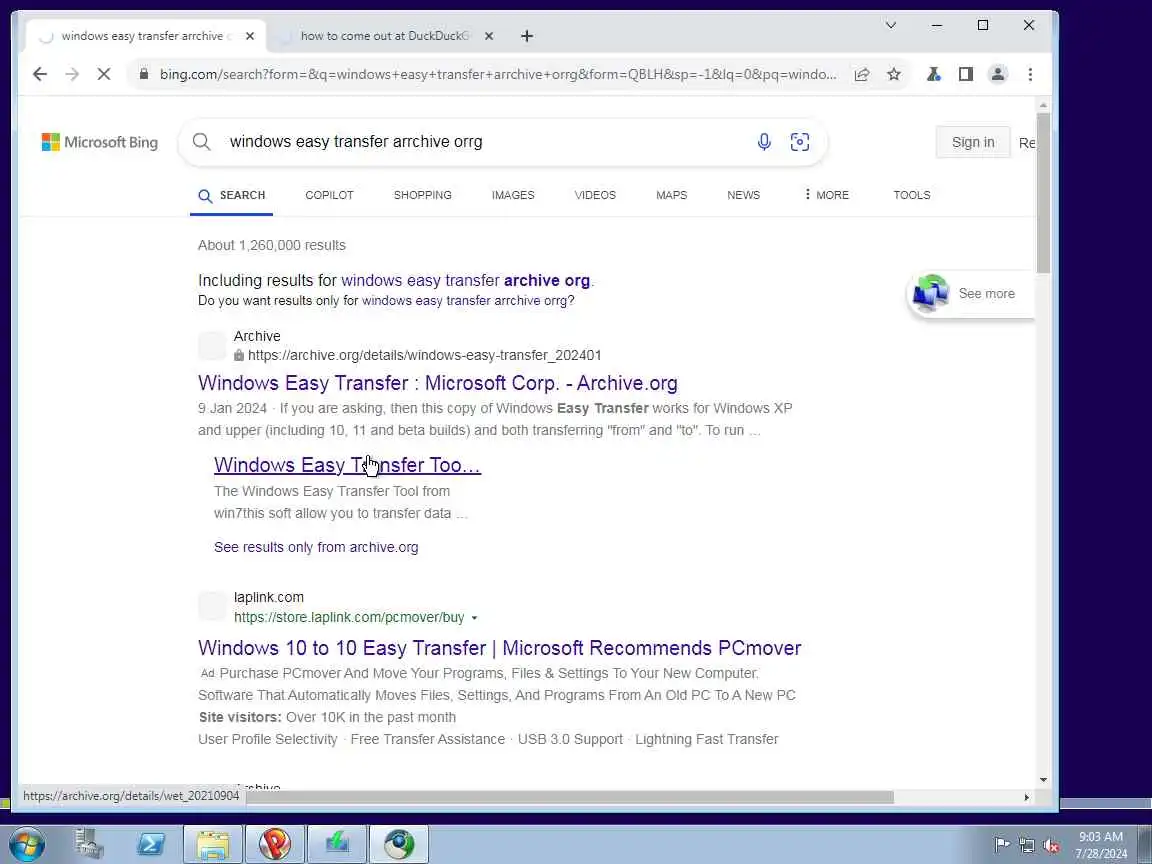This screenshot has width=1152, height=864.
Task: Open Chrome three-dot menu
Action: click(x=1030, y=74)
